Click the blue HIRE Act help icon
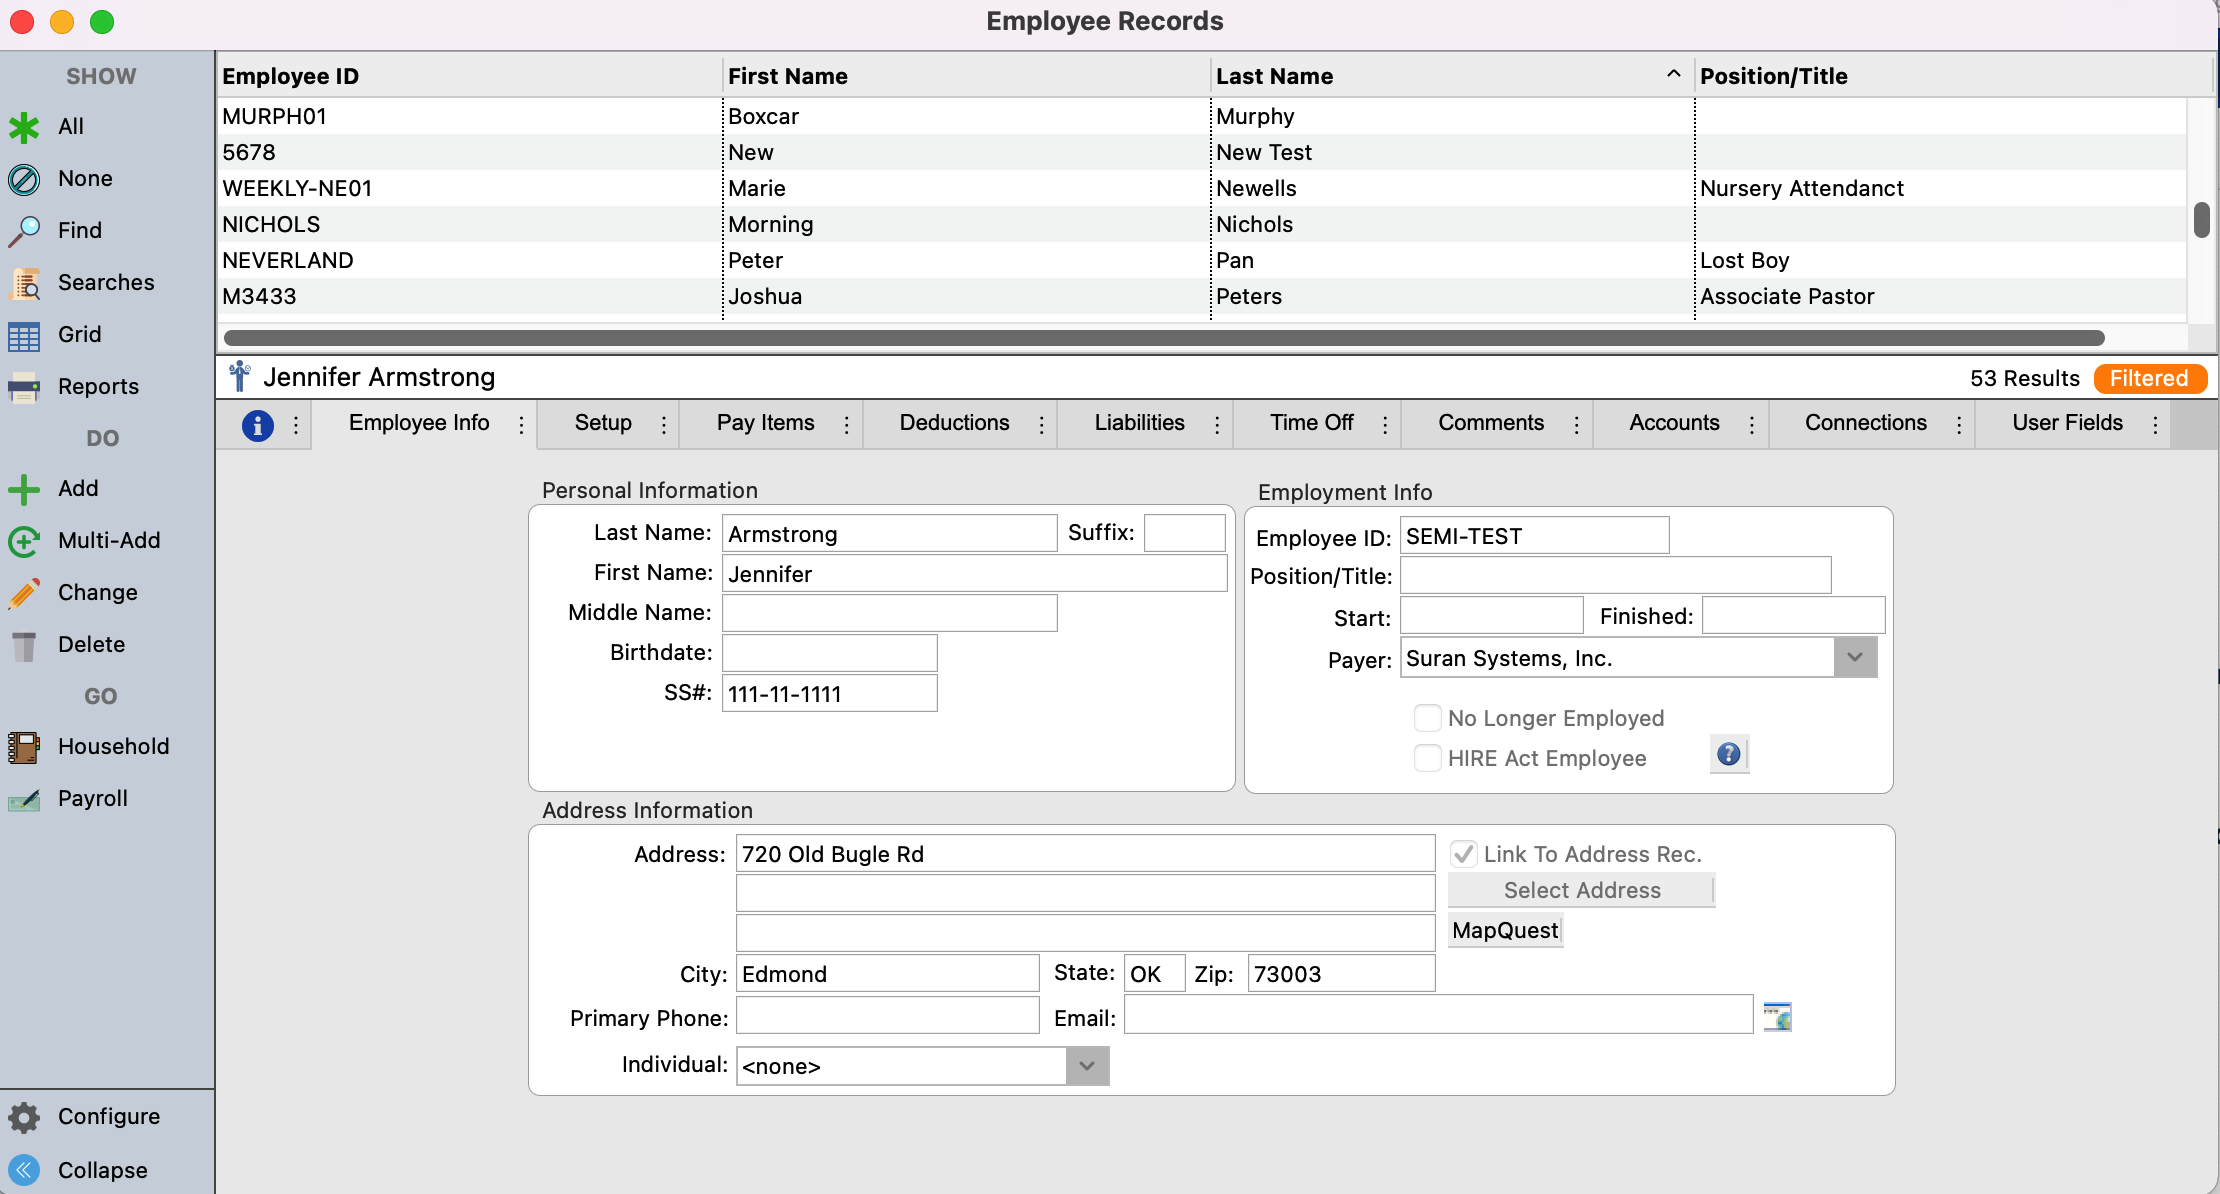The width and height of the screenshot is (2220, 1194). [x=1728, y=755]
